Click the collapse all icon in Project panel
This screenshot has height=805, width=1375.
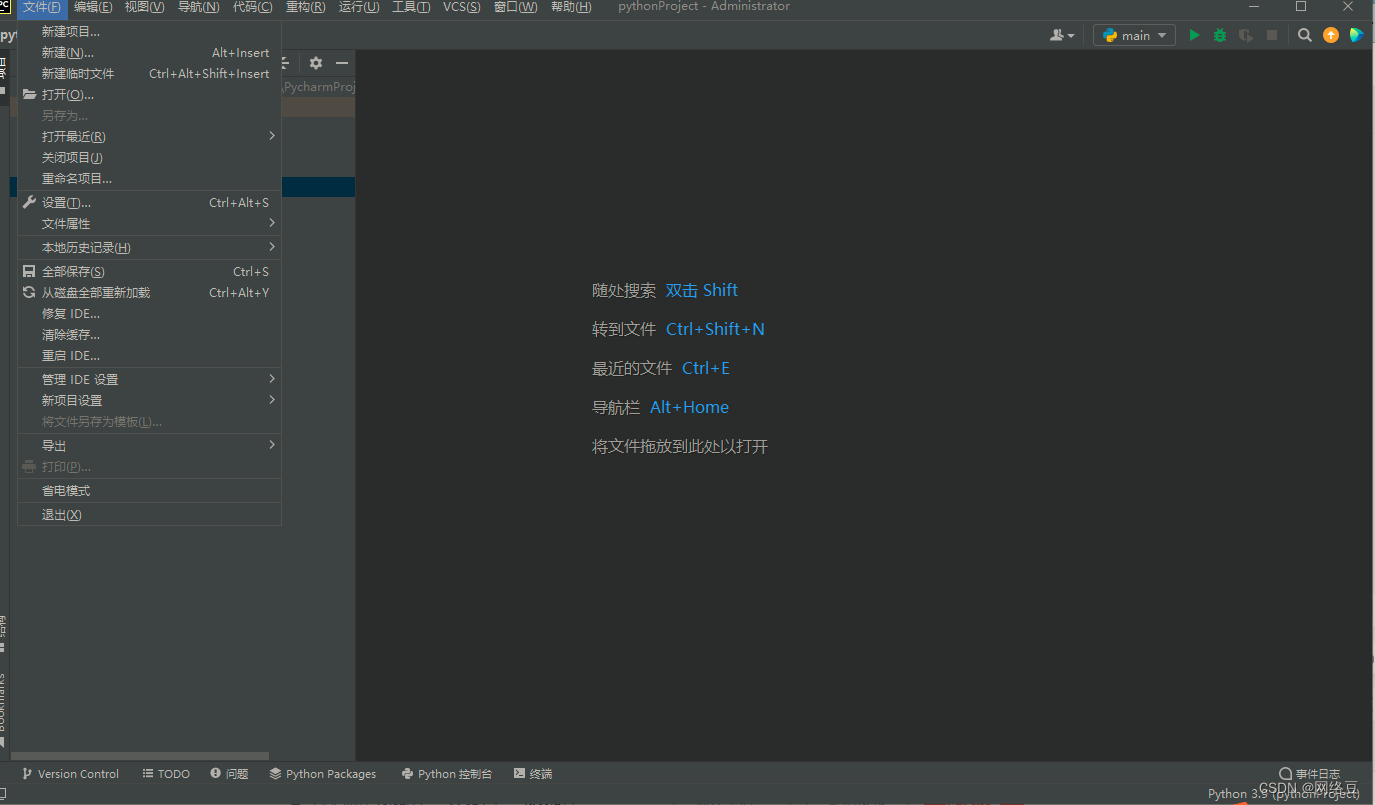coord(286,63)
